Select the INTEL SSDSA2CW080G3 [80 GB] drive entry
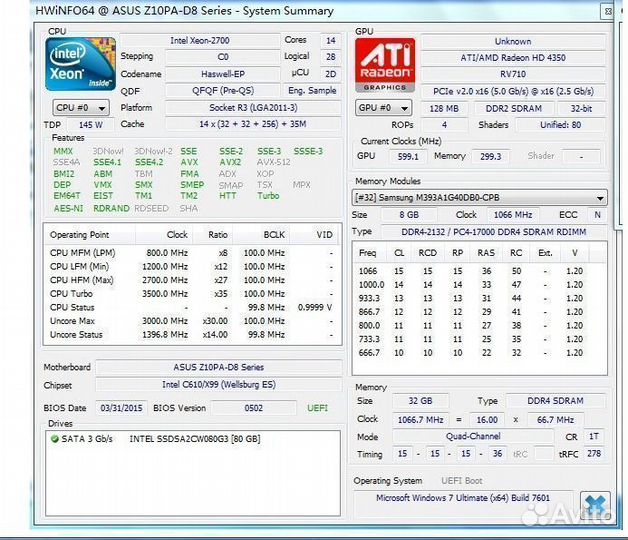Image resolution: width=628 pixels, height=540 pixels. pos(195,439)
